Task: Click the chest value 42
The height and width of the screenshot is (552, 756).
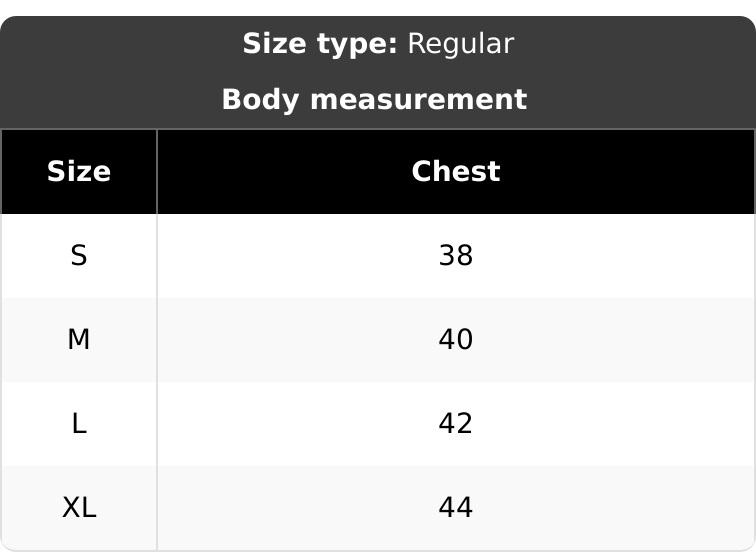Action: (455, 424)
